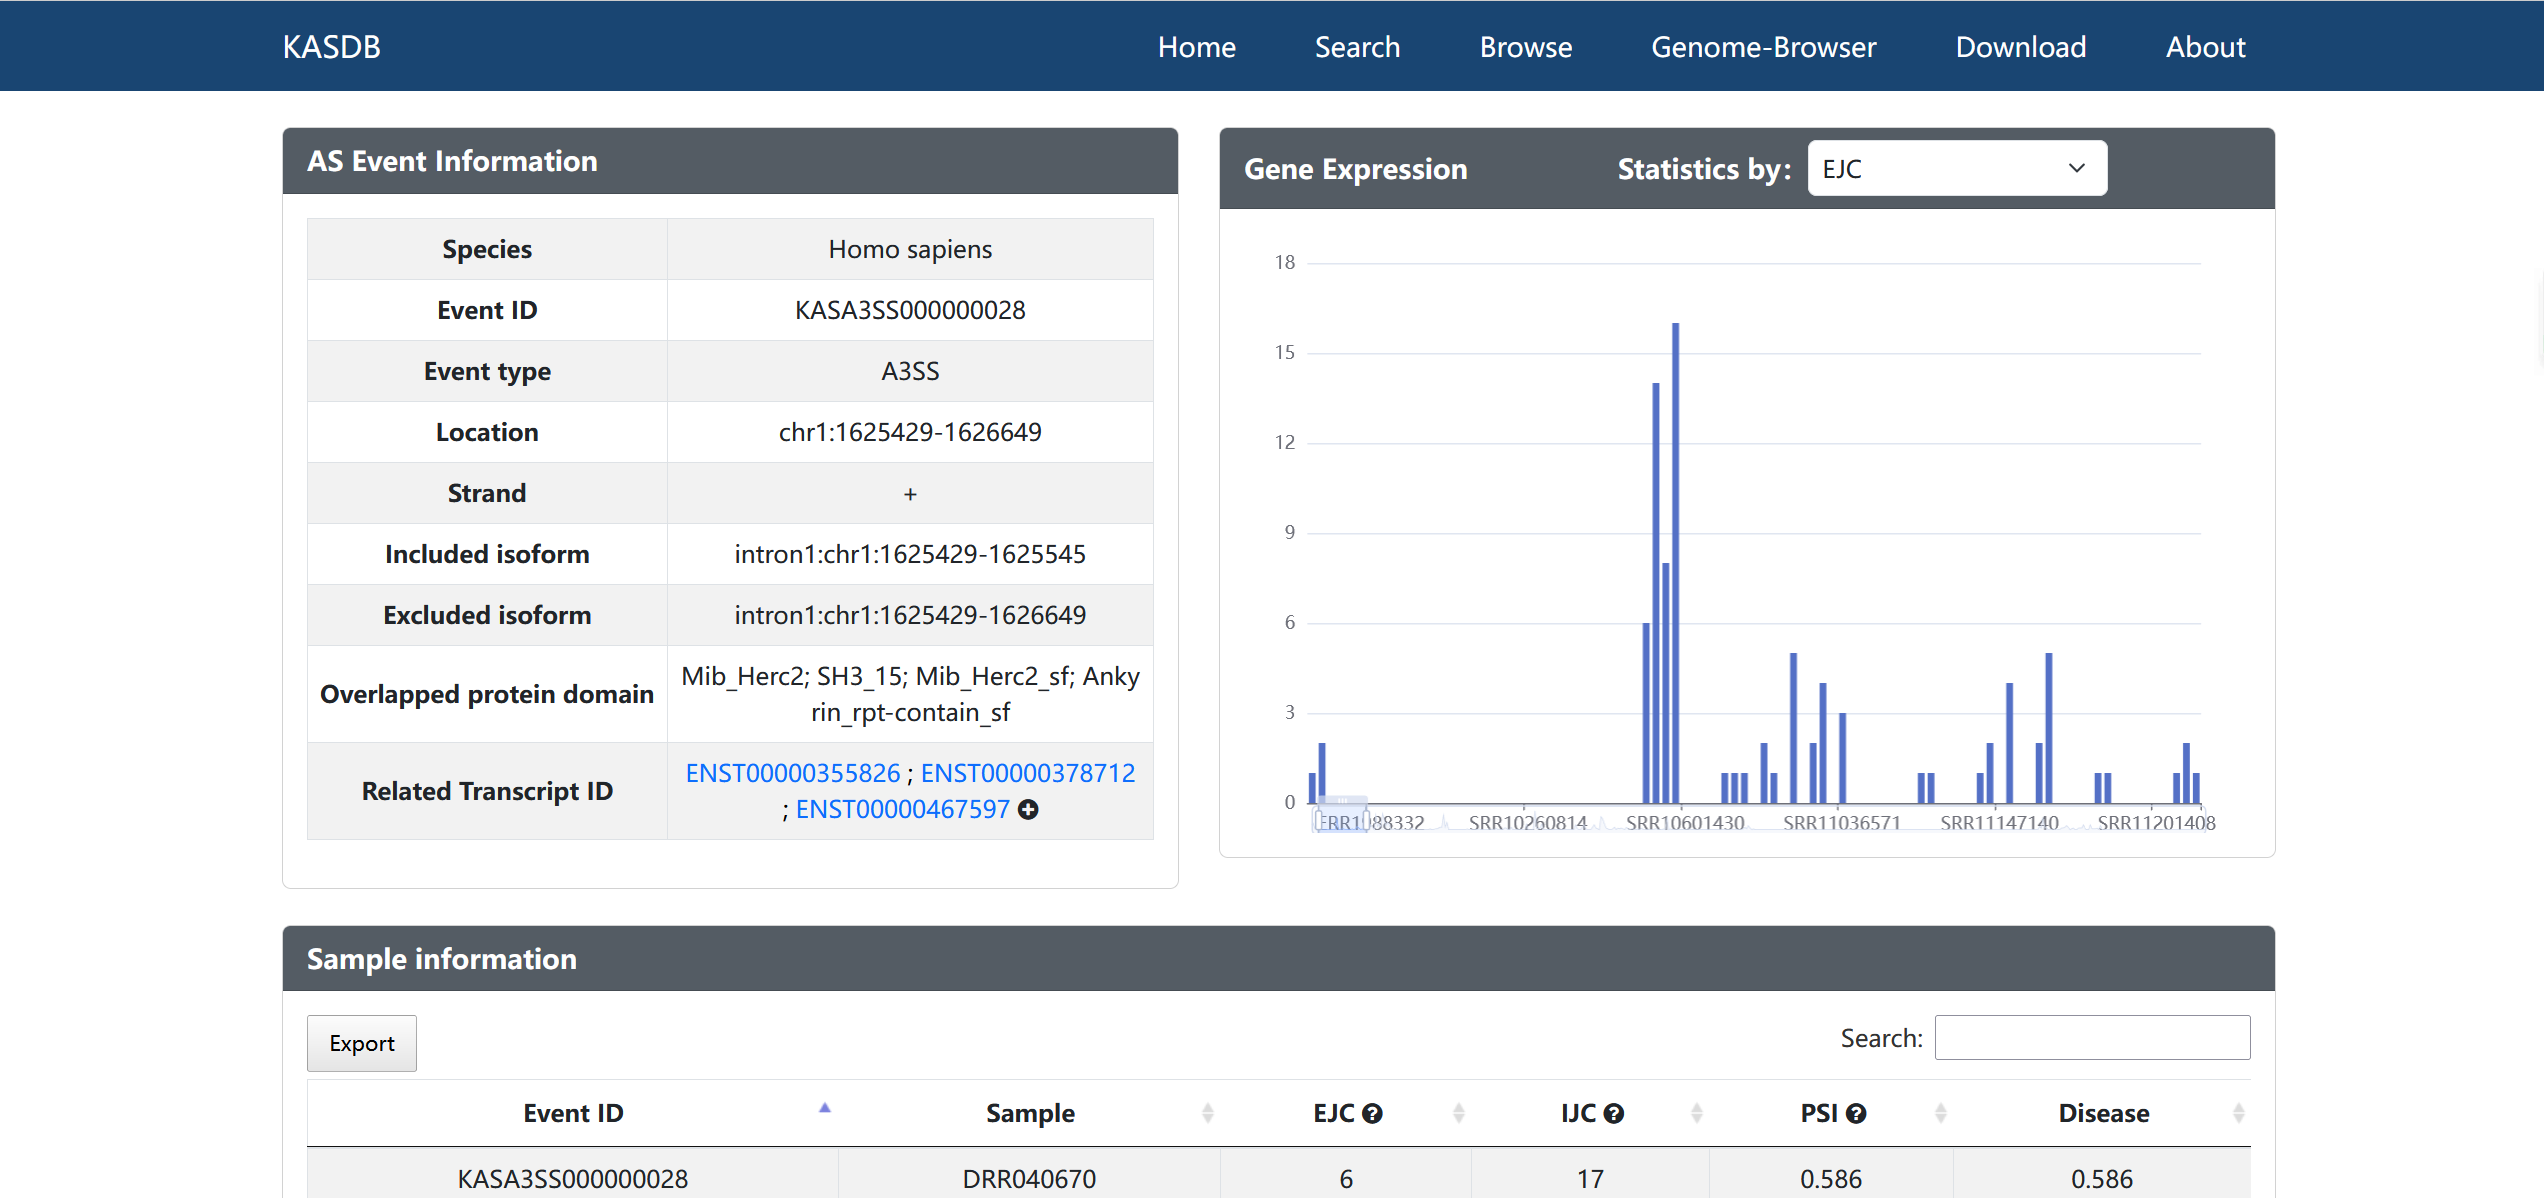Focus the sample table Search field
The width and height of the screenshot is (2544, 1198).
pos(2091,1038)
